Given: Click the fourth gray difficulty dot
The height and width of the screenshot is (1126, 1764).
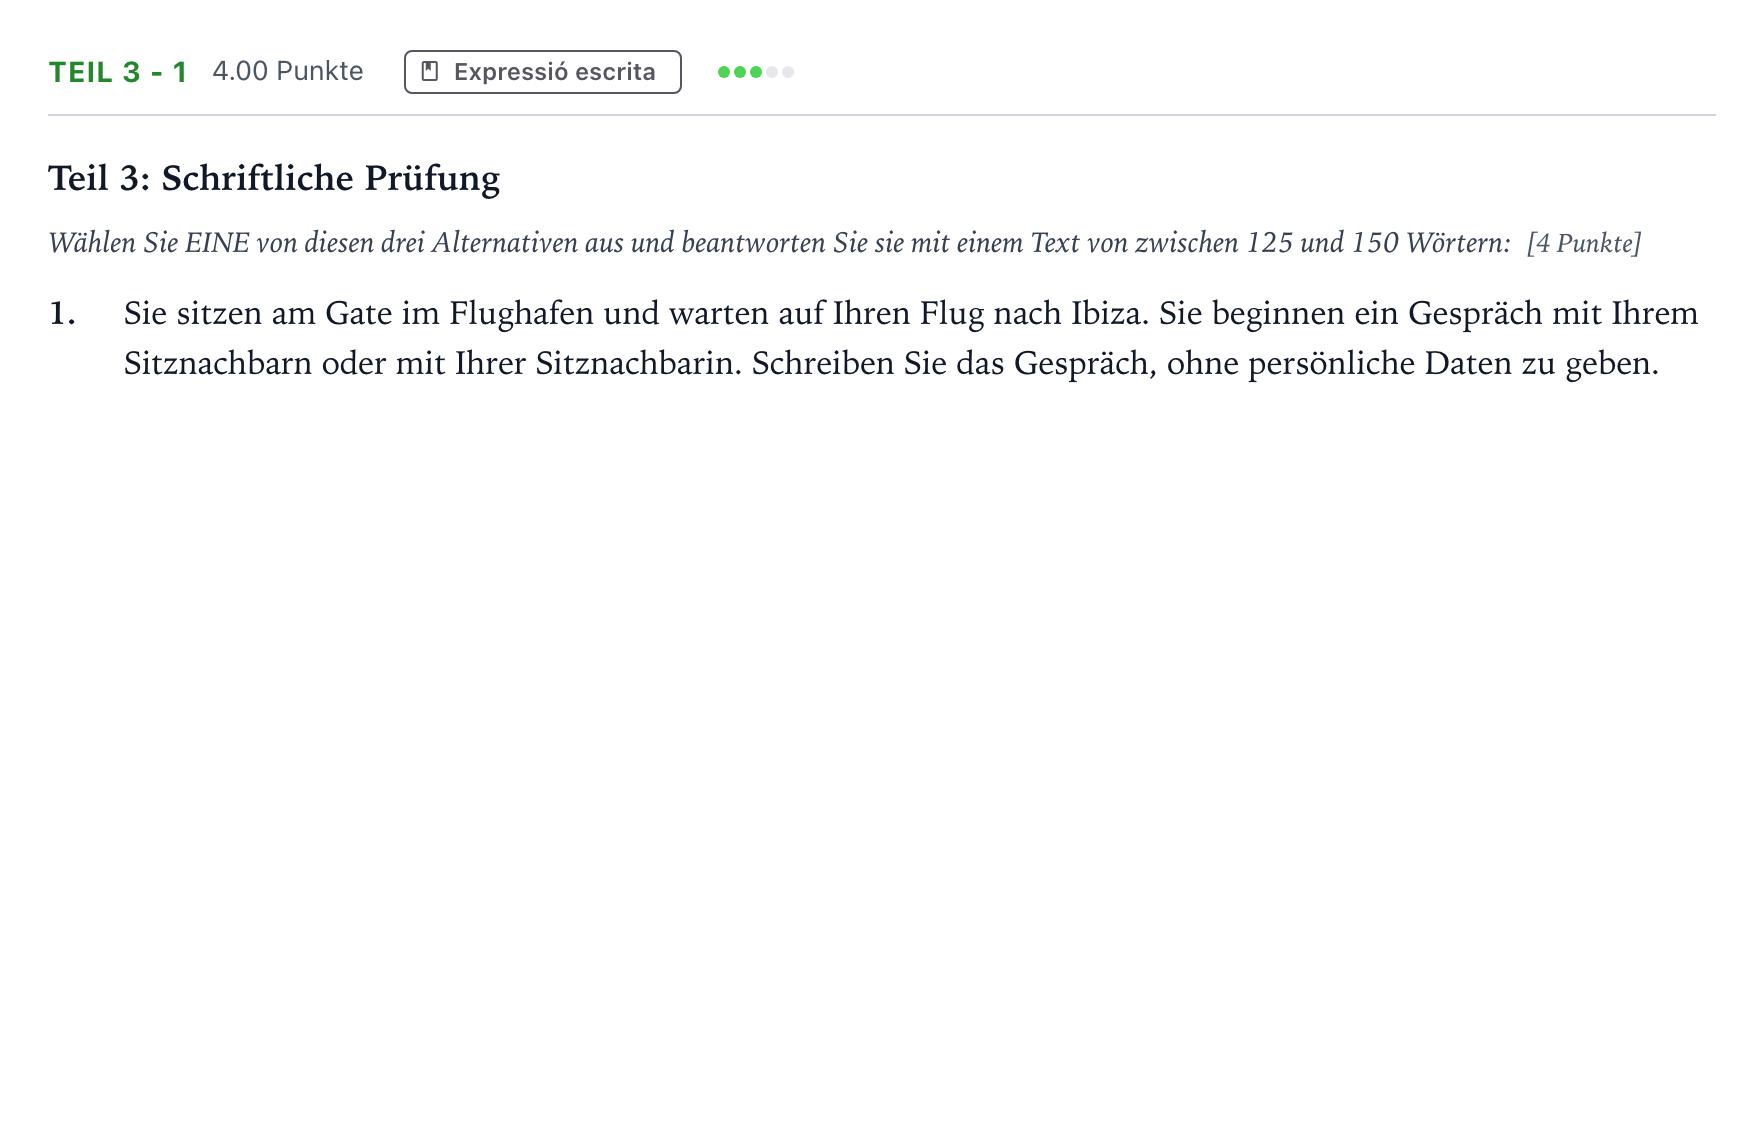Looking at the screenshot, I should click(x=772, y=72).
